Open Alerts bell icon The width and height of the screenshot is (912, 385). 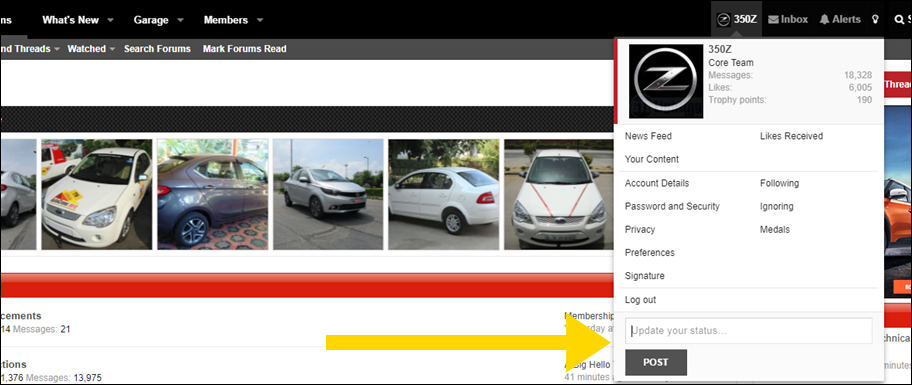(x=824, y=19)
